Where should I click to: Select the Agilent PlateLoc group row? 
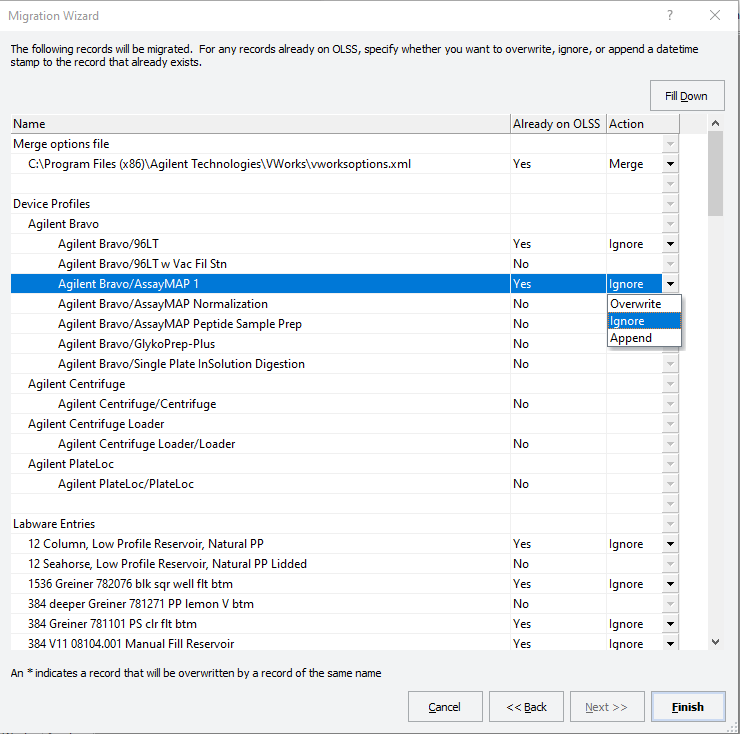coord(345,464)
